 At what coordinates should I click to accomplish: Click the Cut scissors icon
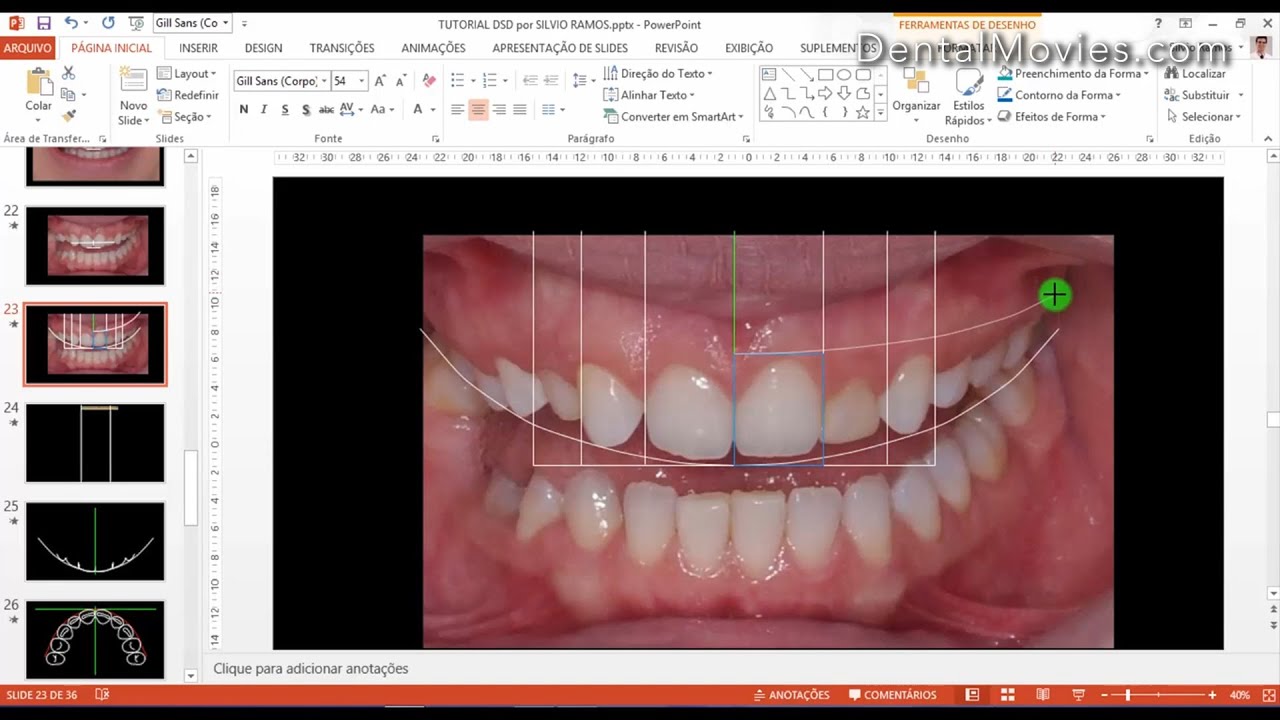click(x=68, y=73)
